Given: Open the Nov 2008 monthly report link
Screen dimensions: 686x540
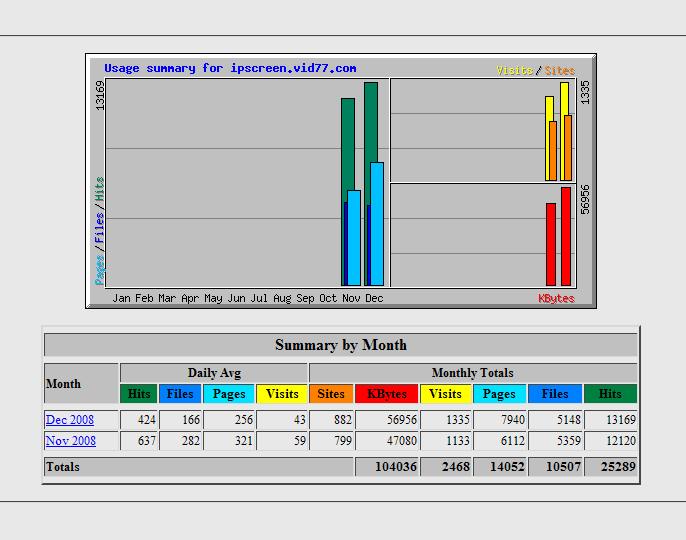Looking at the screenshot, I should coord(70,441).
